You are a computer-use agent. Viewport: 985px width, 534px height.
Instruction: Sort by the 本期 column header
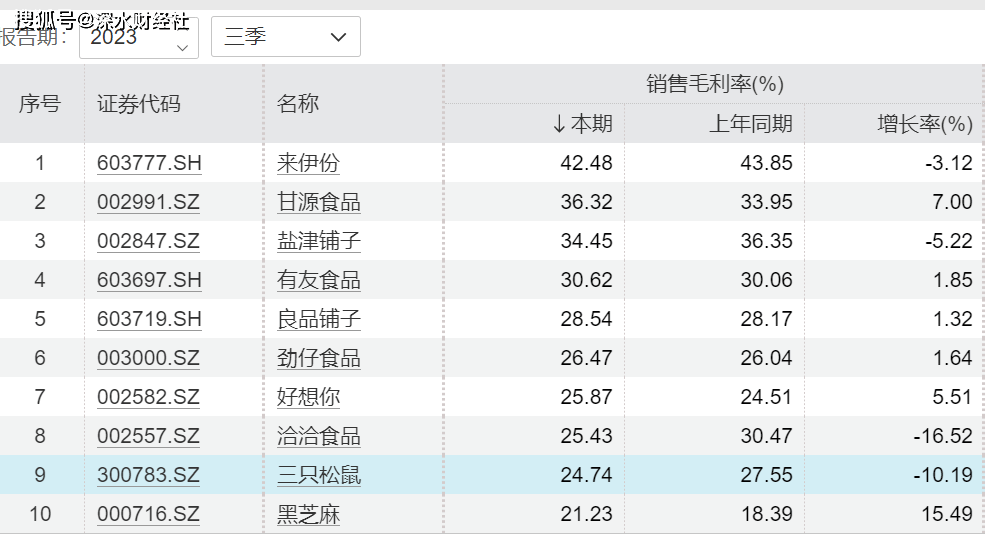tap(582, 124)
